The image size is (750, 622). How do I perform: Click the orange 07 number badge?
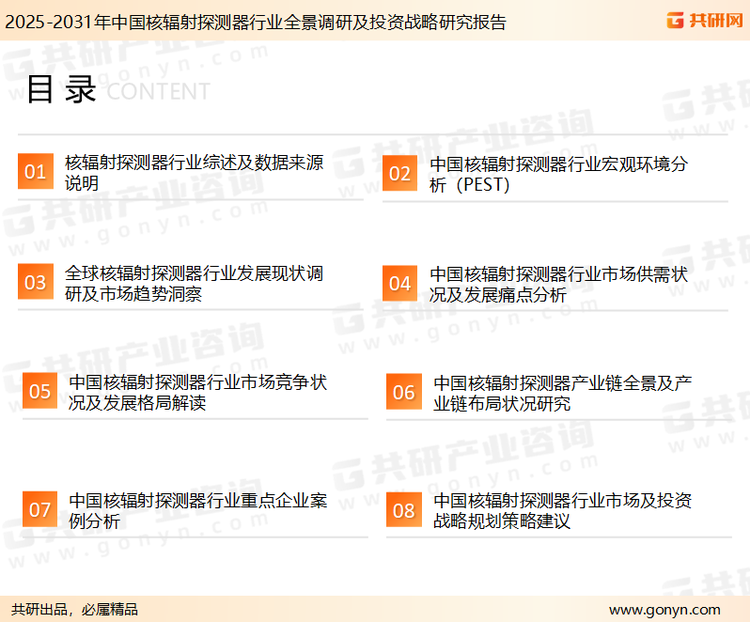click(x=40, y=509)
